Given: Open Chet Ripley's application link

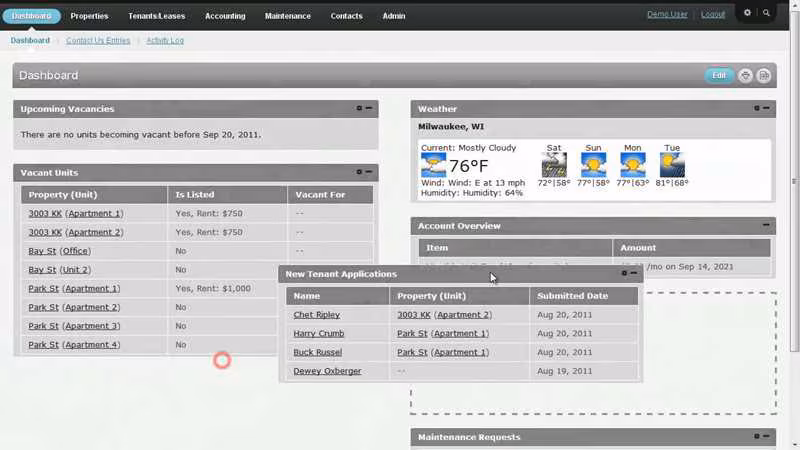Looking at the screenshot, I should (x=316, y=315).
